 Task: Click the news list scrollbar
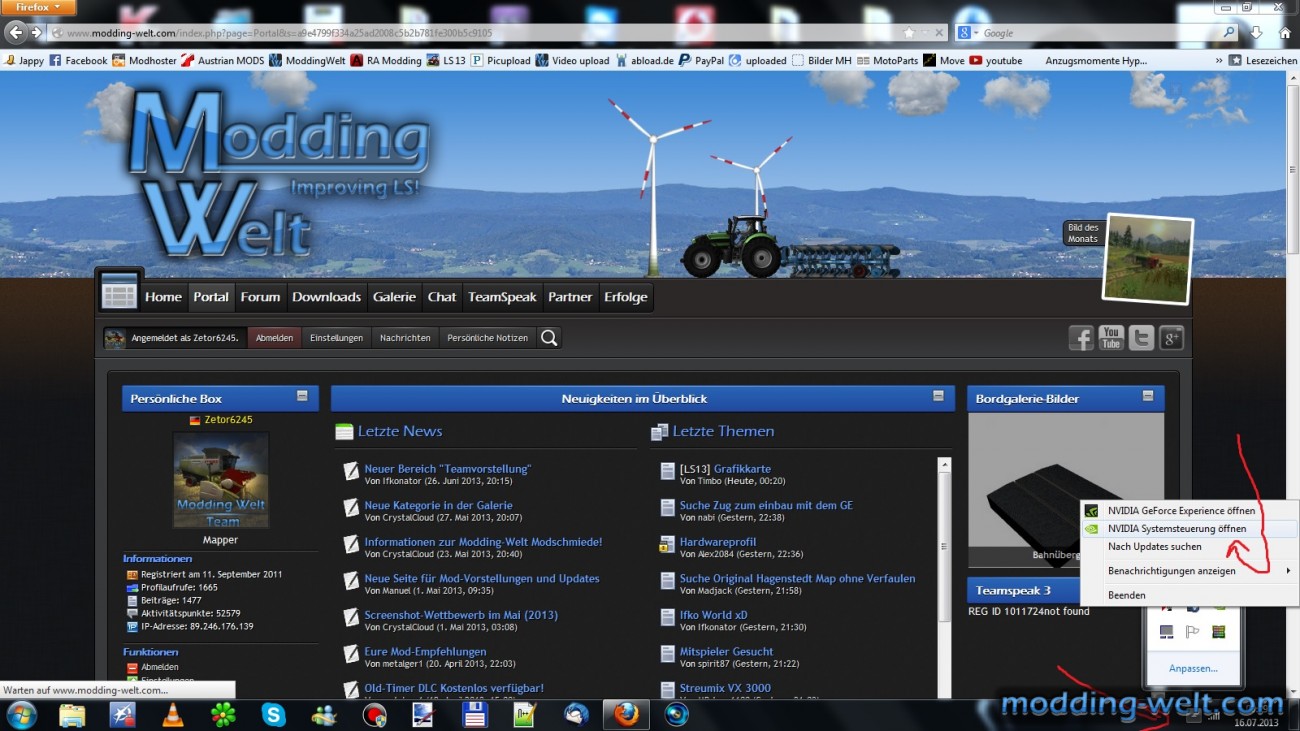[943, 577]
